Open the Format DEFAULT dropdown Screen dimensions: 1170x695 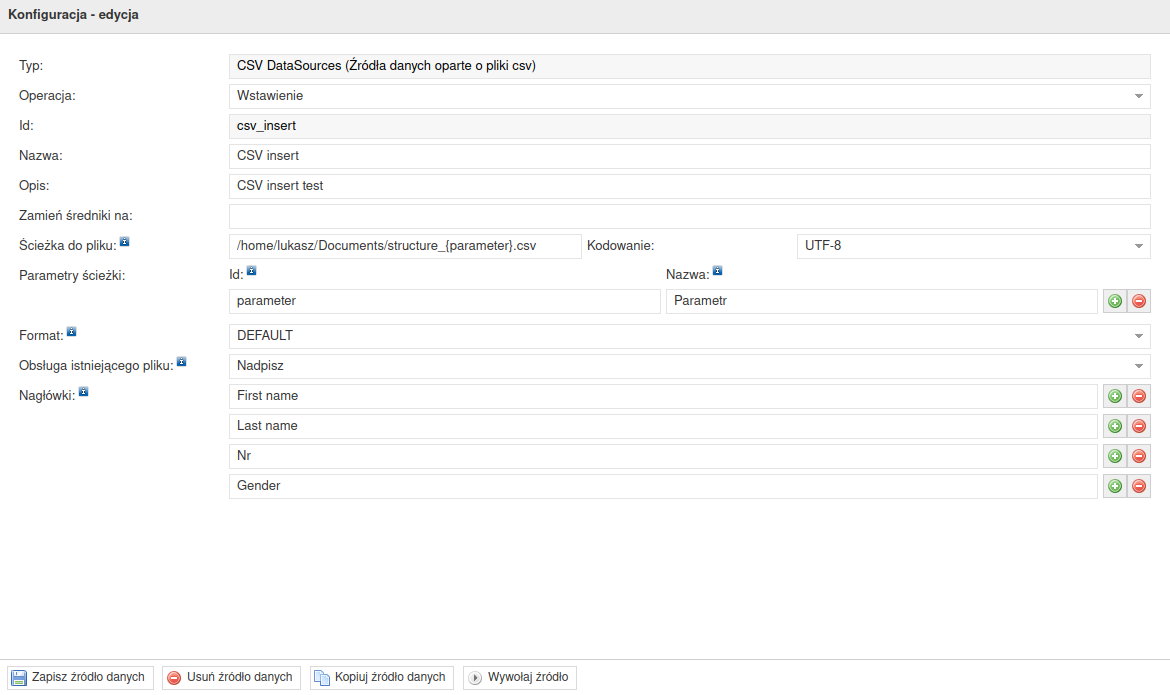tap(689, 336)
